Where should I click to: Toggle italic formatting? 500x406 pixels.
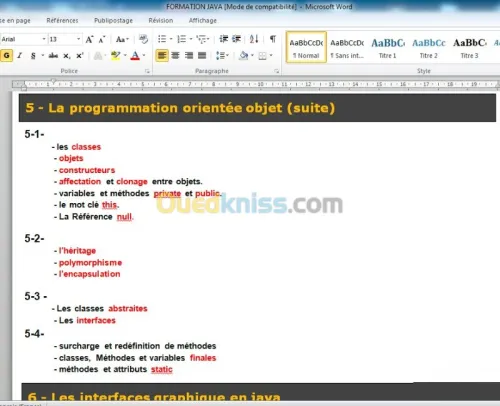(x=20, y=55)
